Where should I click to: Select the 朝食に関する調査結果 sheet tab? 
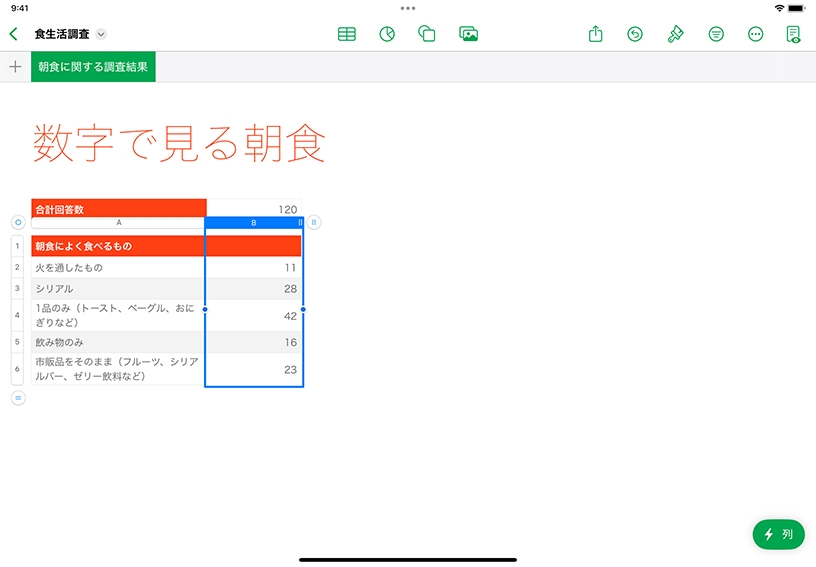click(93, 67)
